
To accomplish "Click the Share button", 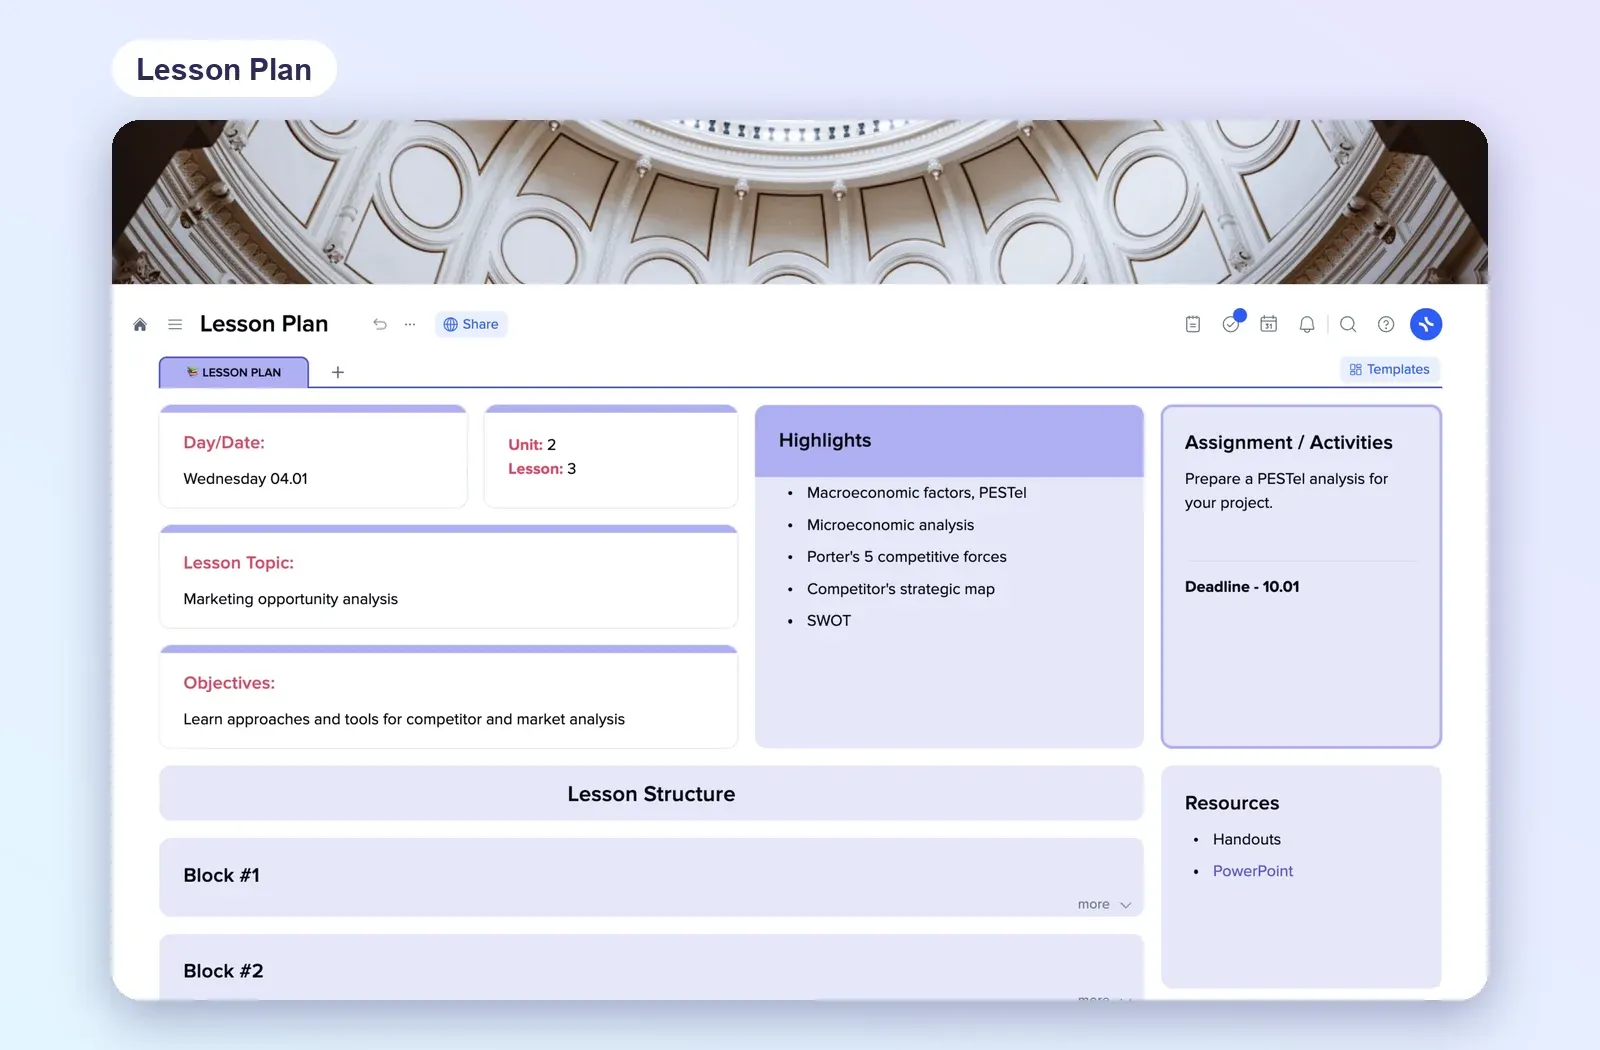I will click(471, 324).
